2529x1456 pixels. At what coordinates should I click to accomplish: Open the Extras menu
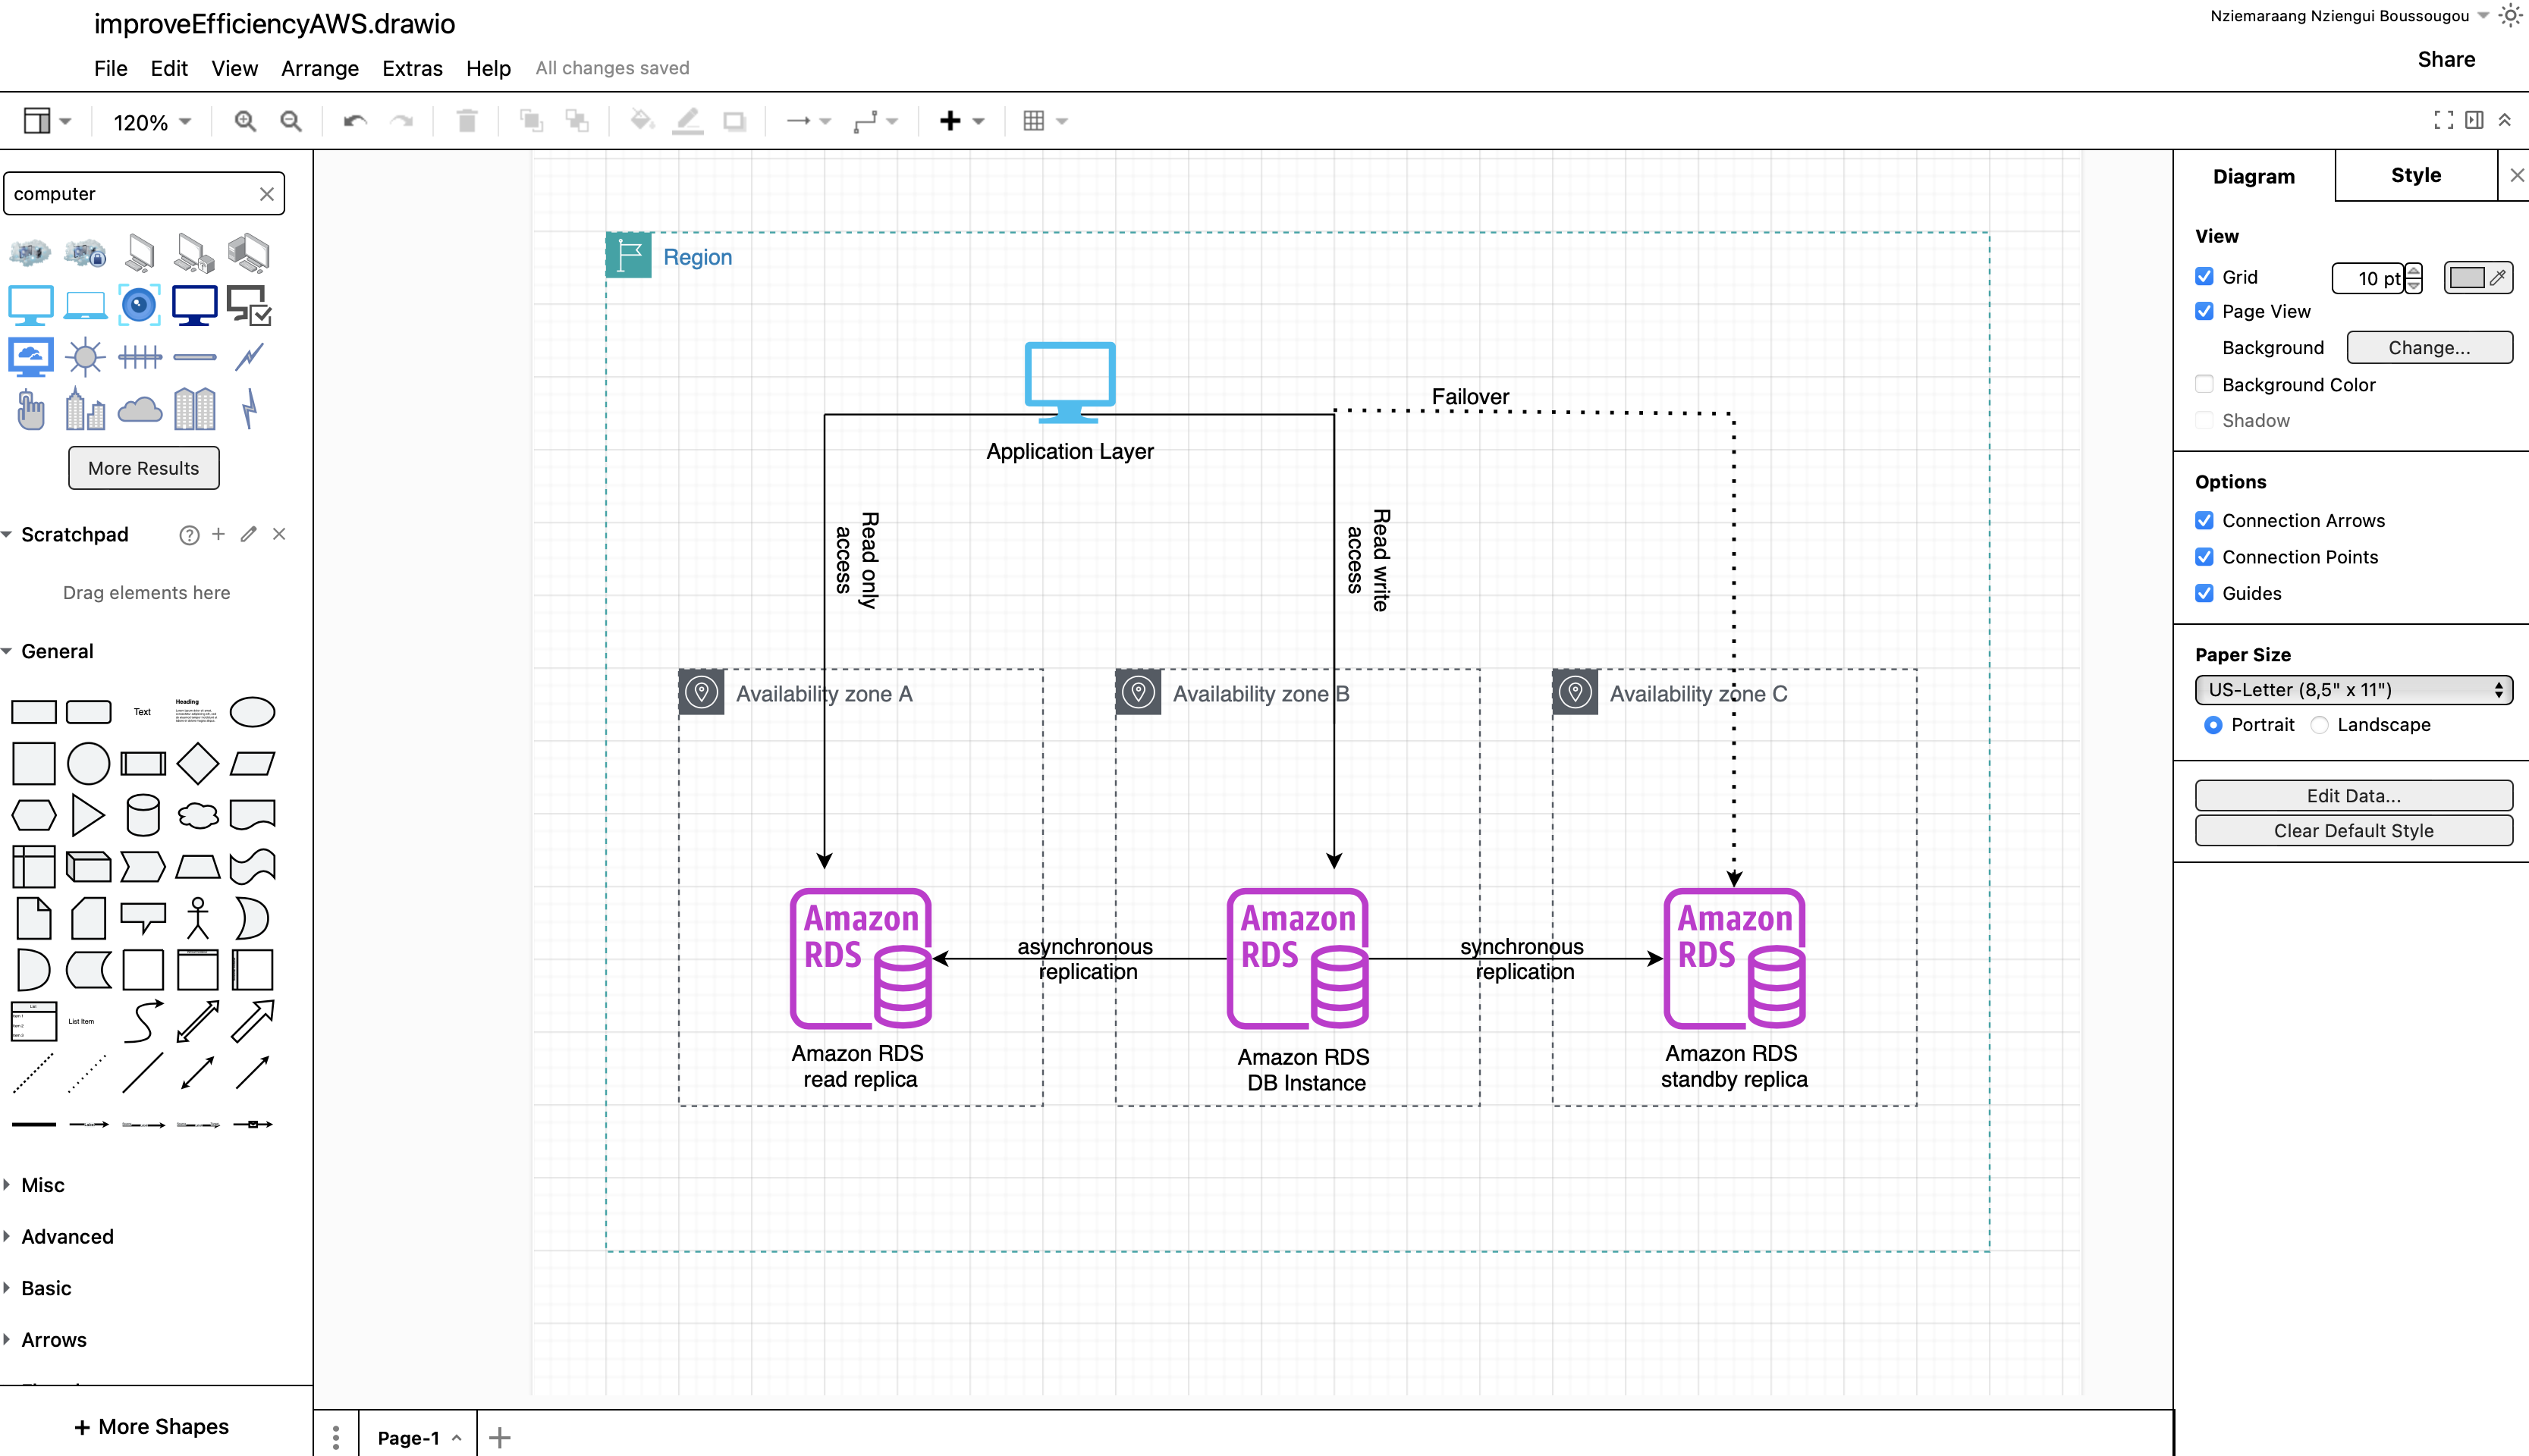412,68
